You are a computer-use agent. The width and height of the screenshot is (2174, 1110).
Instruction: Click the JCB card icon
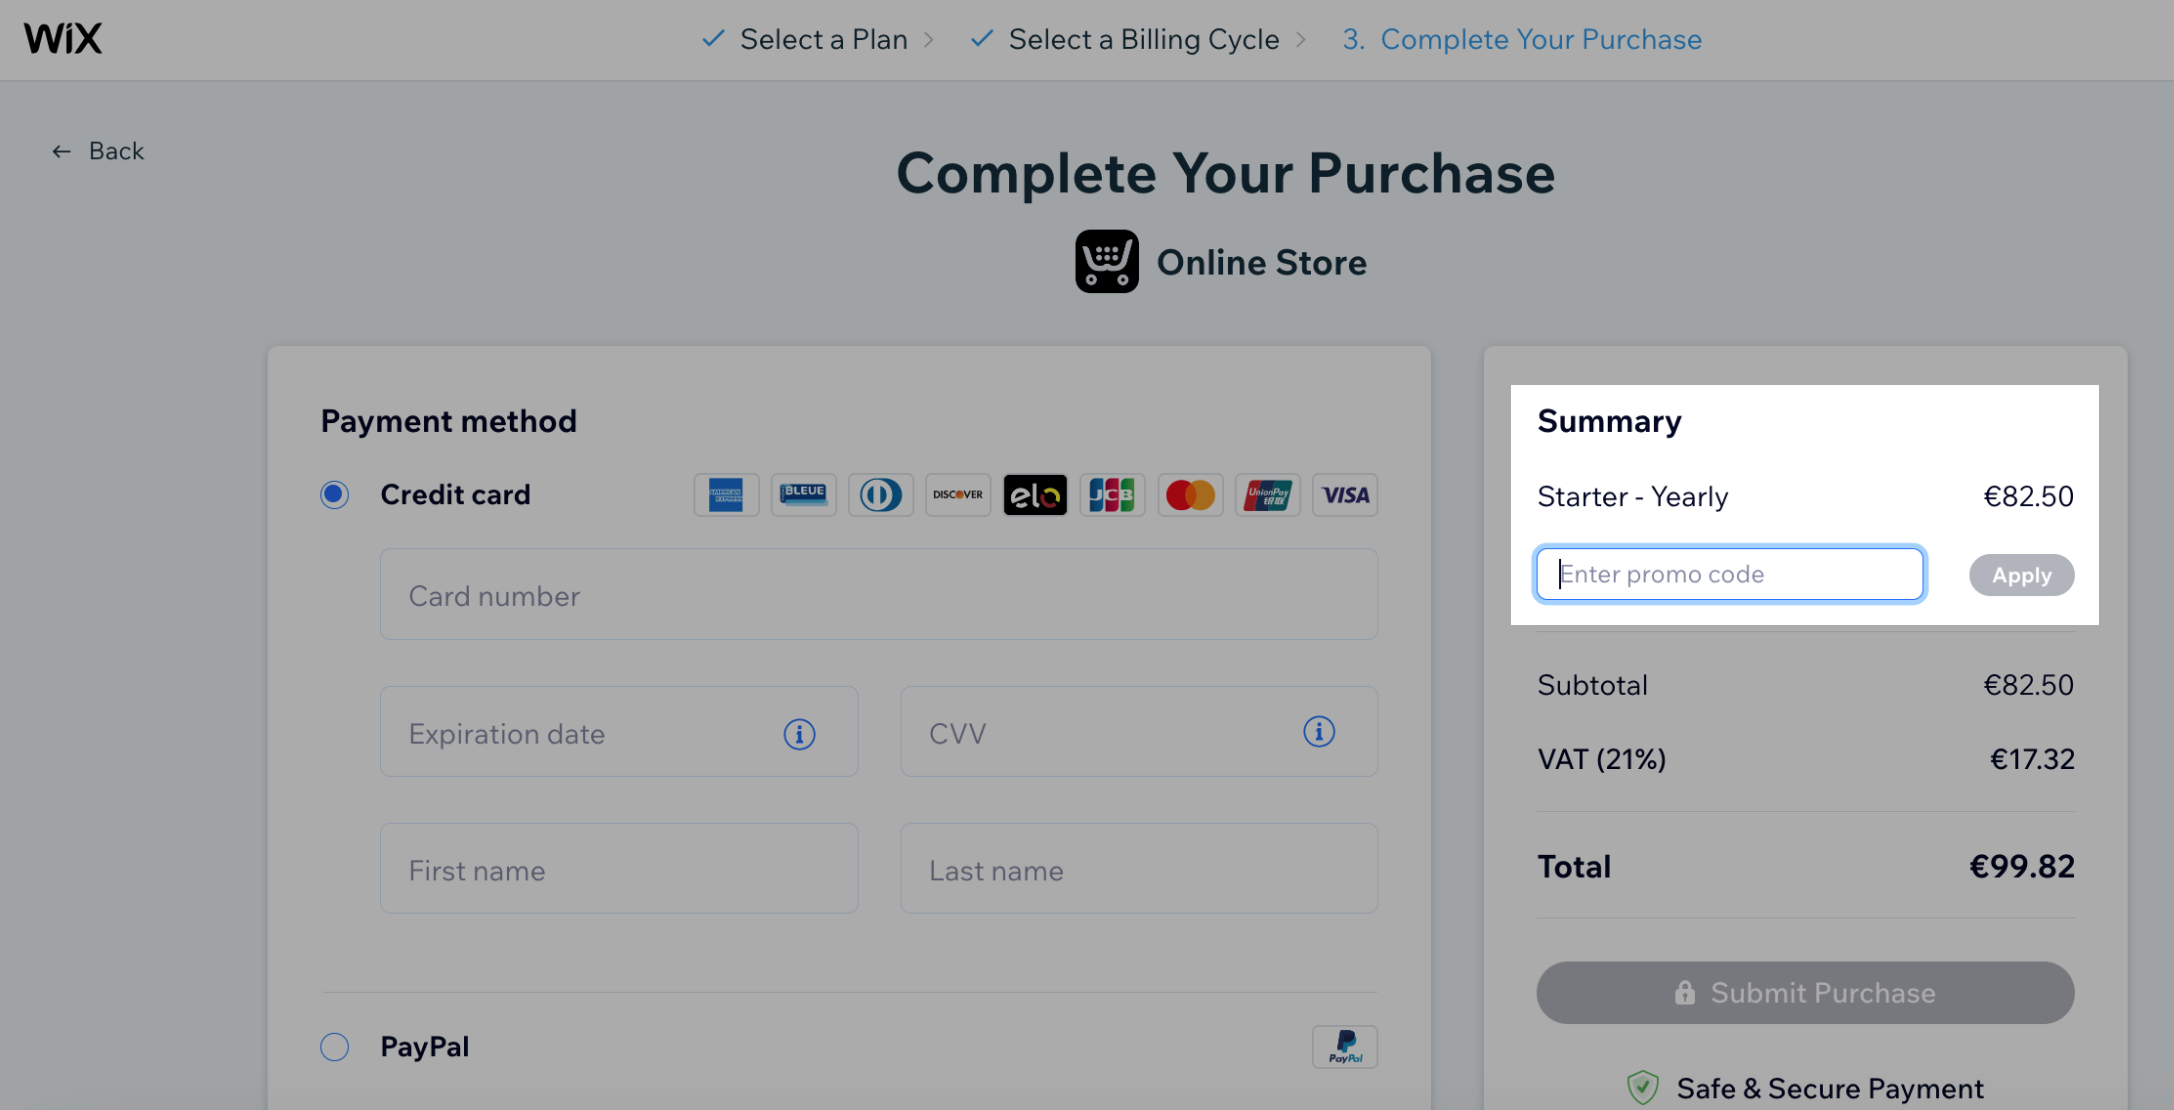1112,494
